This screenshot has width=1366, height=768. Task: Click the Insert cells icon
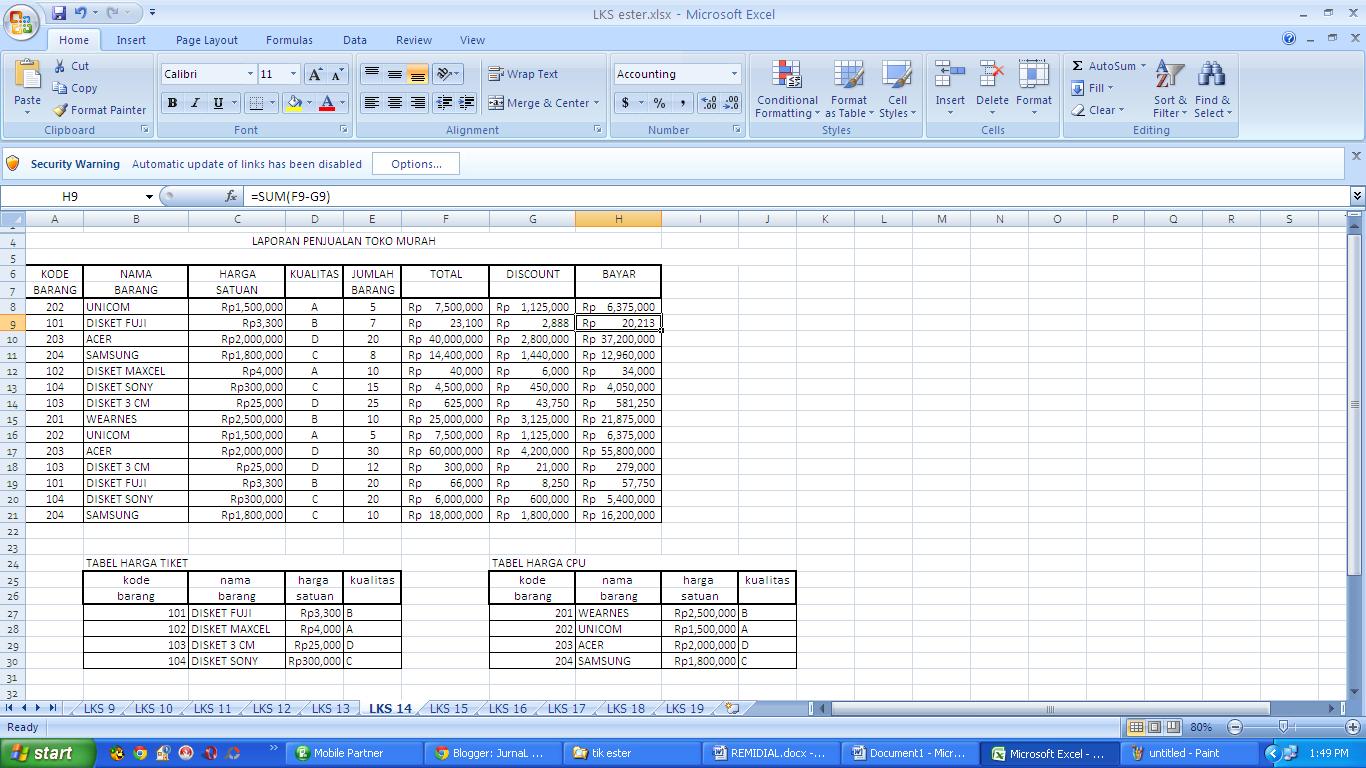pyautogui.click(x=950, y=76)
